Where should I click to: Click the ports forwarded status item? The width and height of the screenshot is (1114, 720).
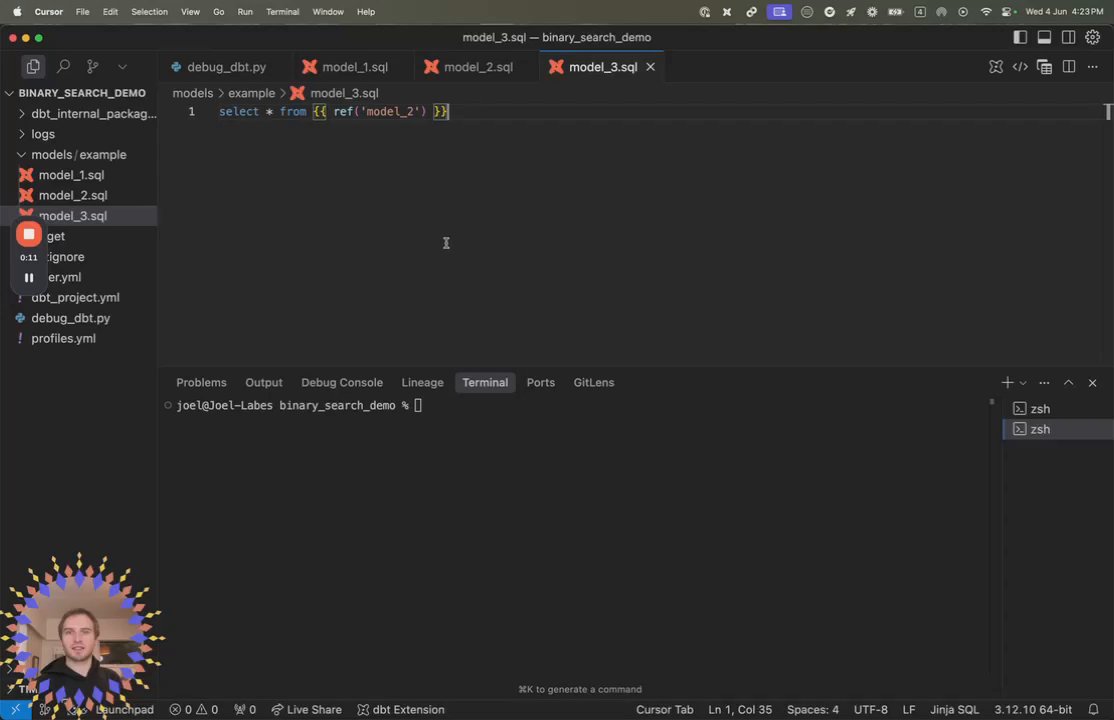coord(245,709)
